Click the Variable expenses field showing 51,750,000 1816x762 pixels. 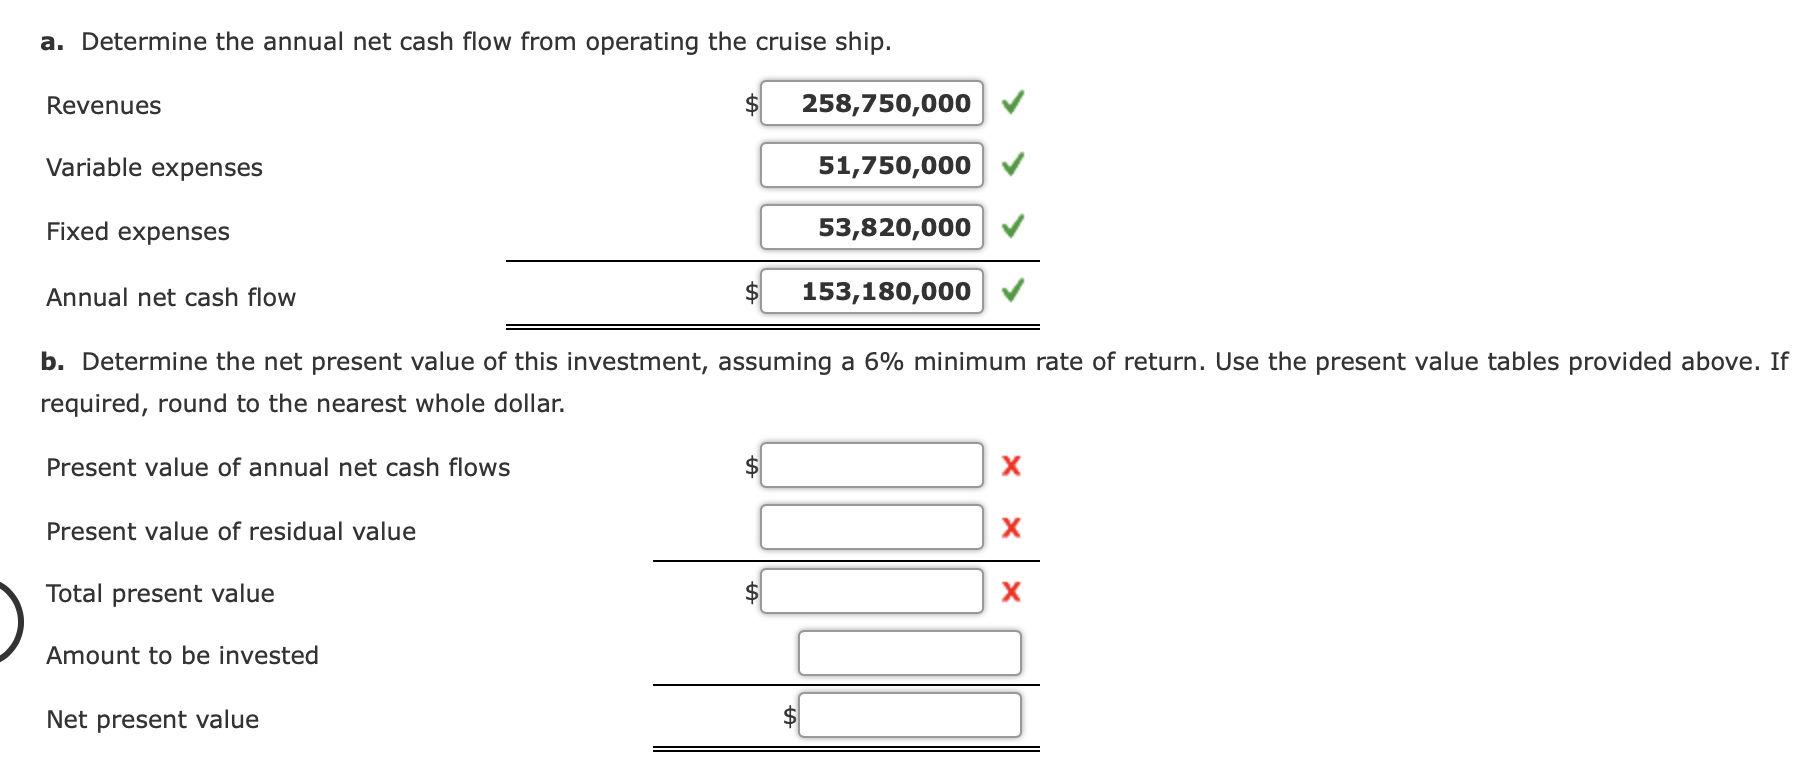point(871,165)
